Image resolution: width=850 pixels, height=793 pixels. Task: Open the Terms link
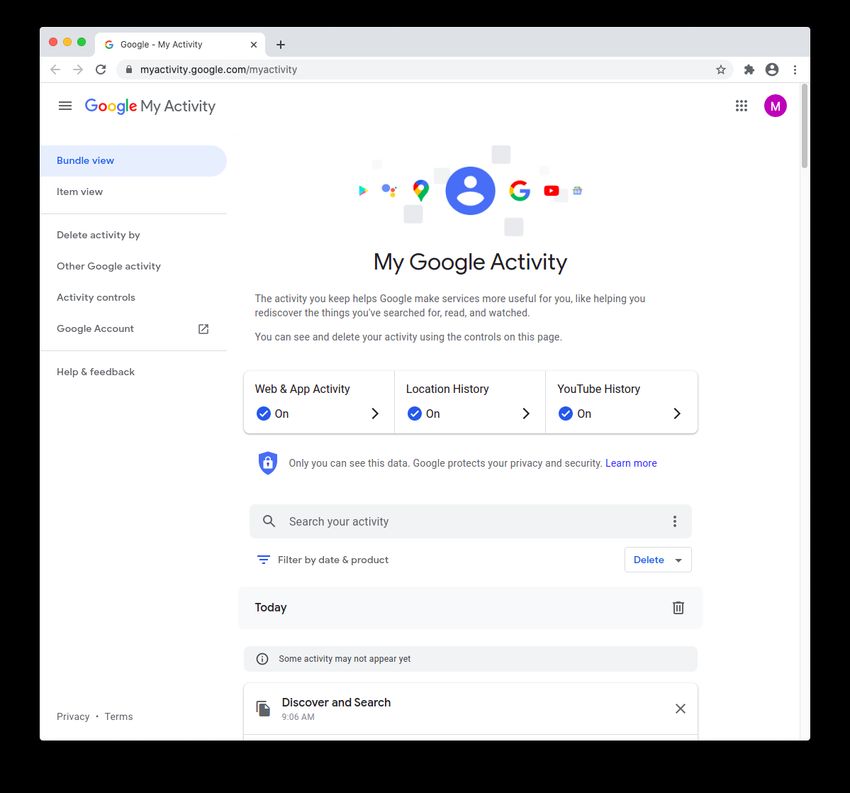(119, 717)
